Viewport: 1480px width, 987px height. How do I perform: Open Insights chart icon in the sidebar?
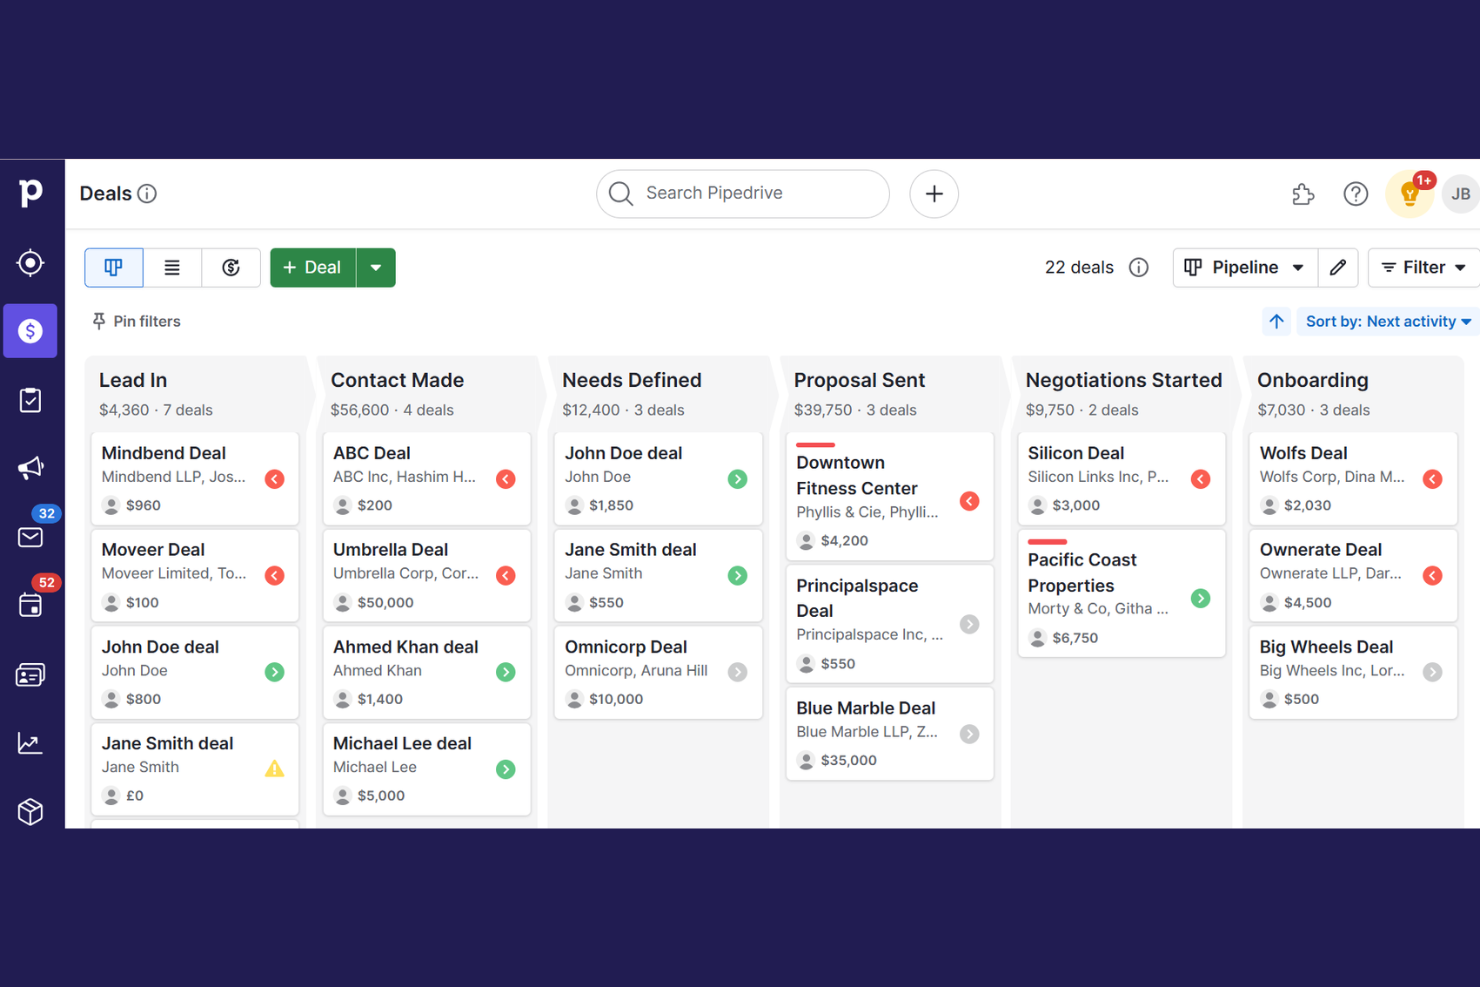pos(30,743)
